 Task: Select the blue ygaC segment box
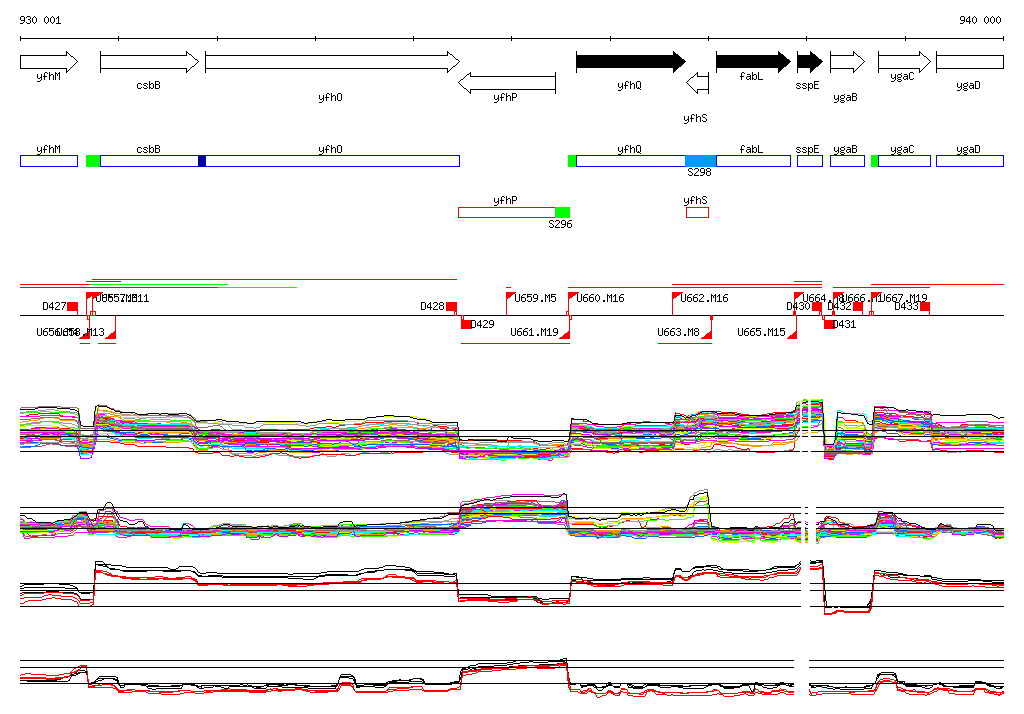click(x=904, y=161)
